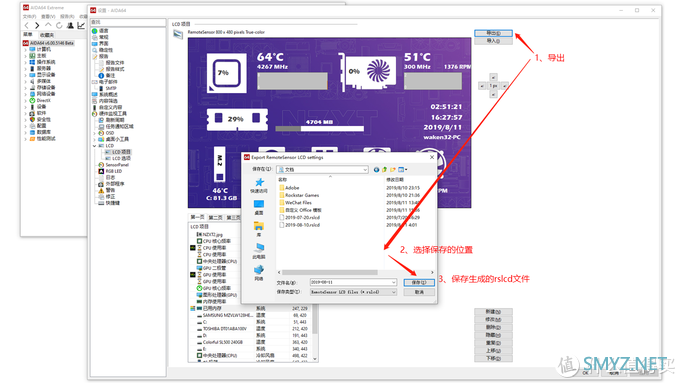The image size is (680, 383).
Task: Open view menu icon in export dialog
Action: point(403,170)
